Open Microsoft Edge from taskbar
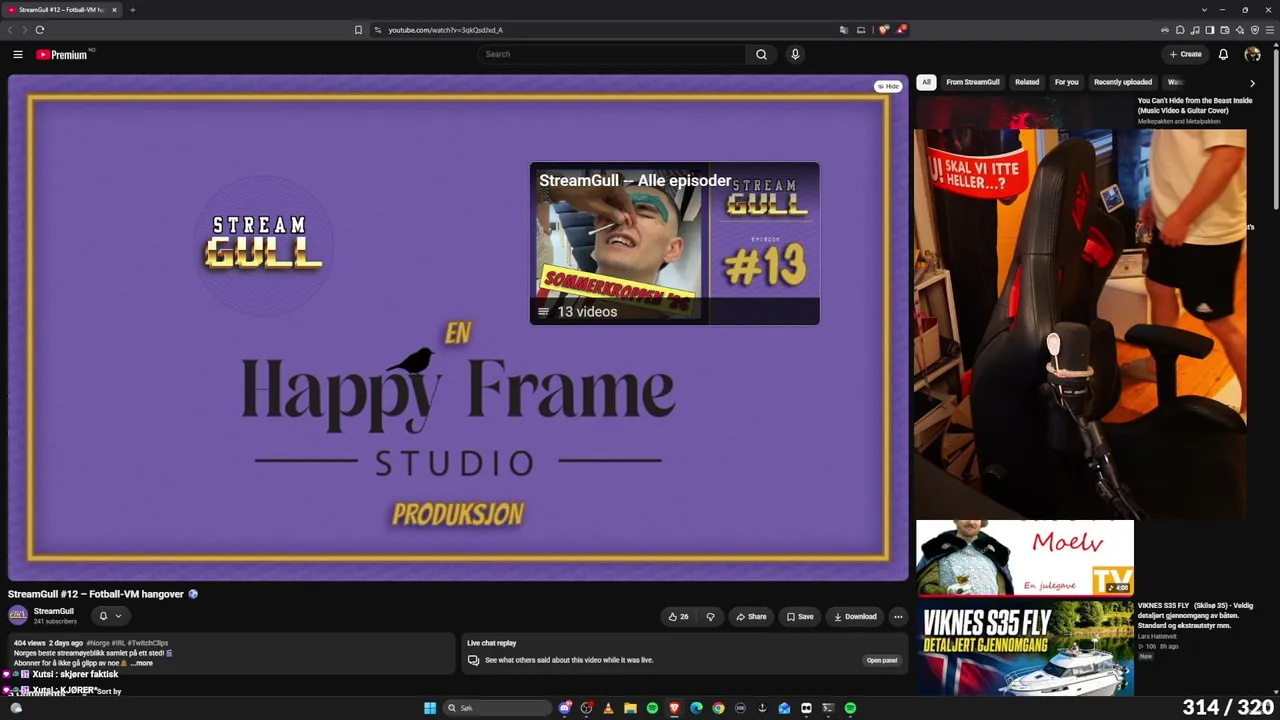 tap(696, 708)
